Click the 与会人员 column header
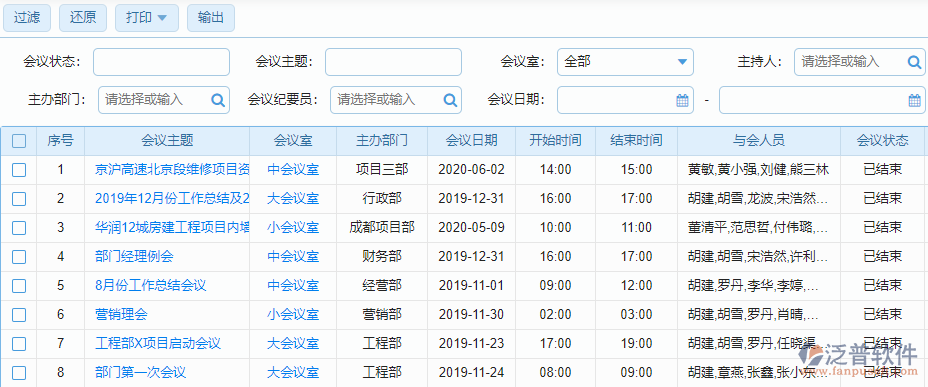This screenshot has width=928, height=387. coord(759,141)
